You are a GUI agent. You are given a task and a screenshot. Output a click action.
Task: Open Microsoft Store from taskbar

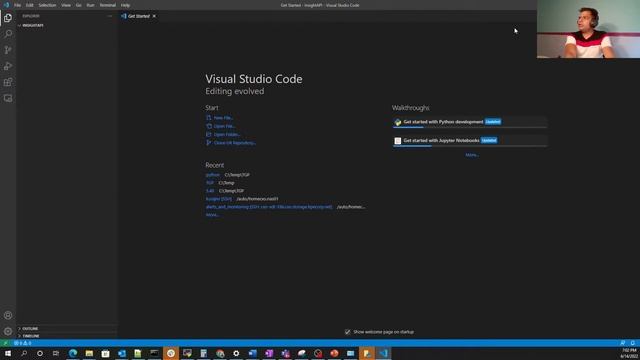tap(105, 353)
